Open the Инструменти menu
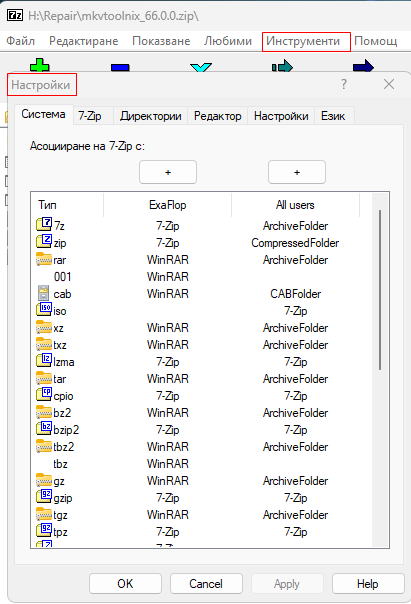The width and height of the screenshot is (411, 604). [x=303, y=41]
